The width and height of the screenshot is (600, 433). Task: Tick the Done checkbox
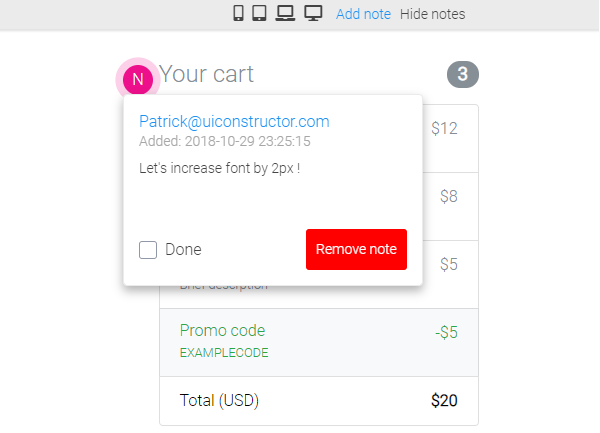(x=148, y=250)
